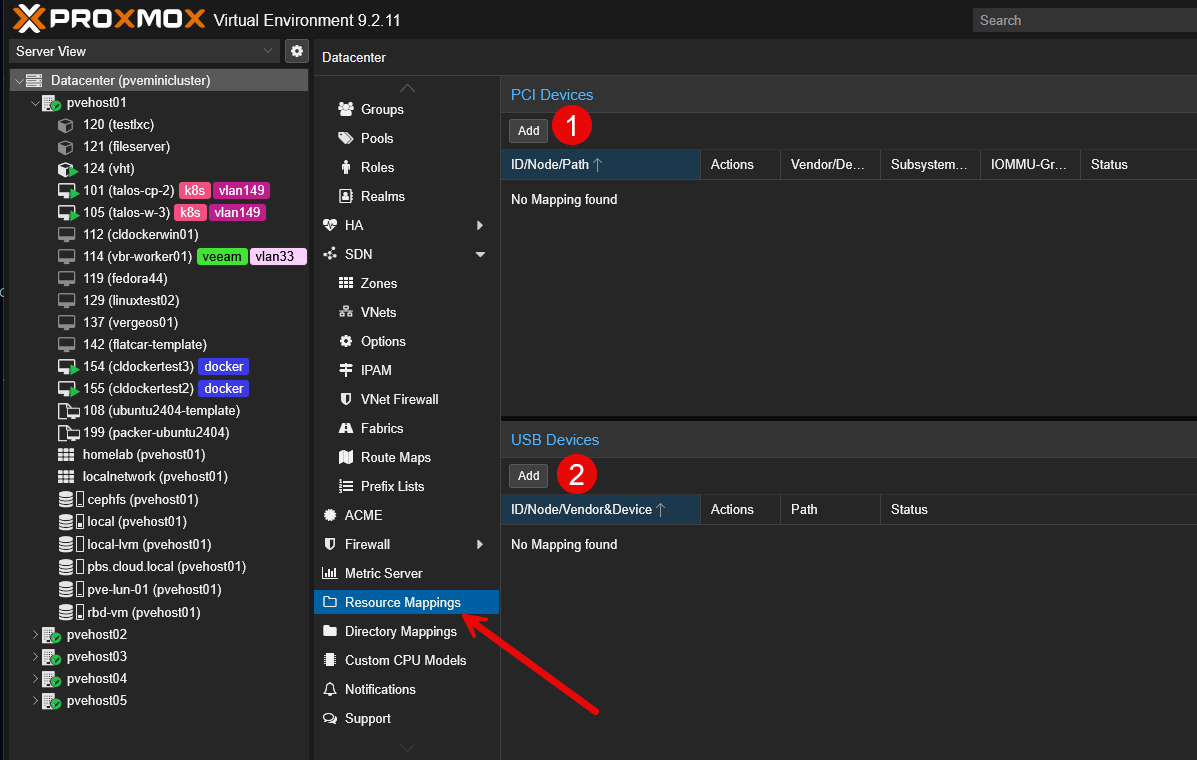Viewport: 1197px width, 760px height.
Task: Open Directory Mappings menu item
Action: 406,631
